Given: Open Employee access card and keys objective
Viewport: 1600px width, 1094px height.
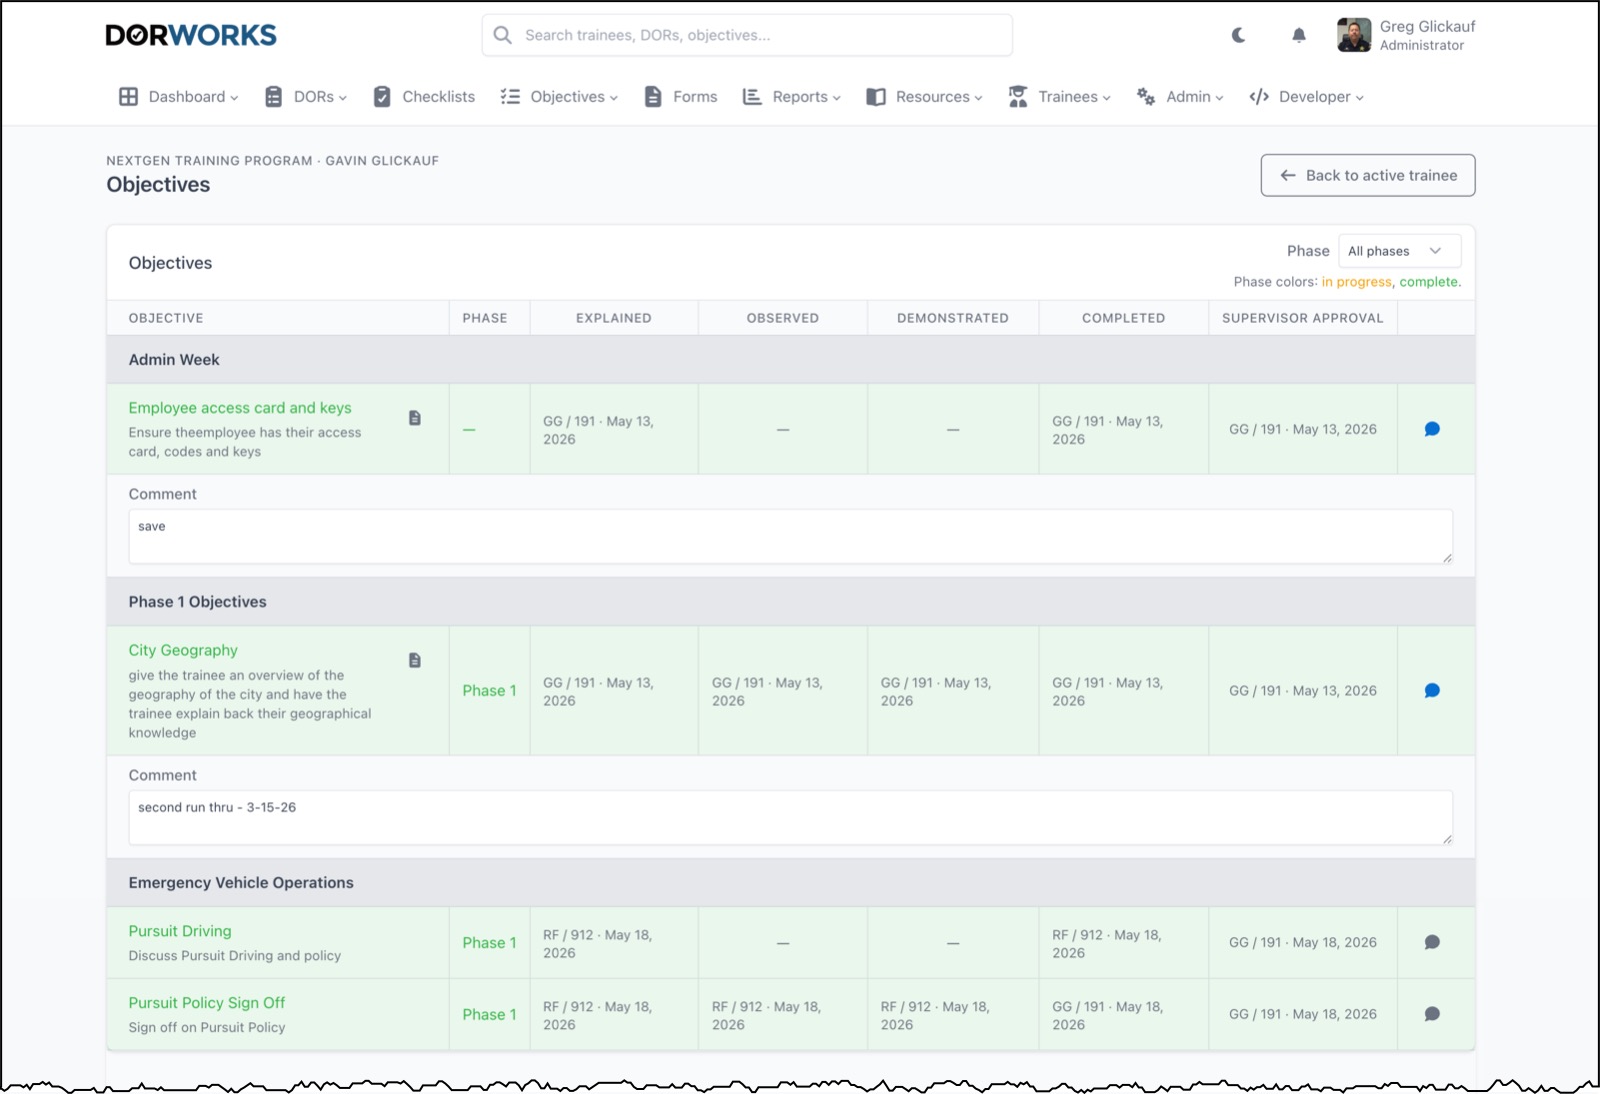Looking at the screenshot, I should click(240, 408).
